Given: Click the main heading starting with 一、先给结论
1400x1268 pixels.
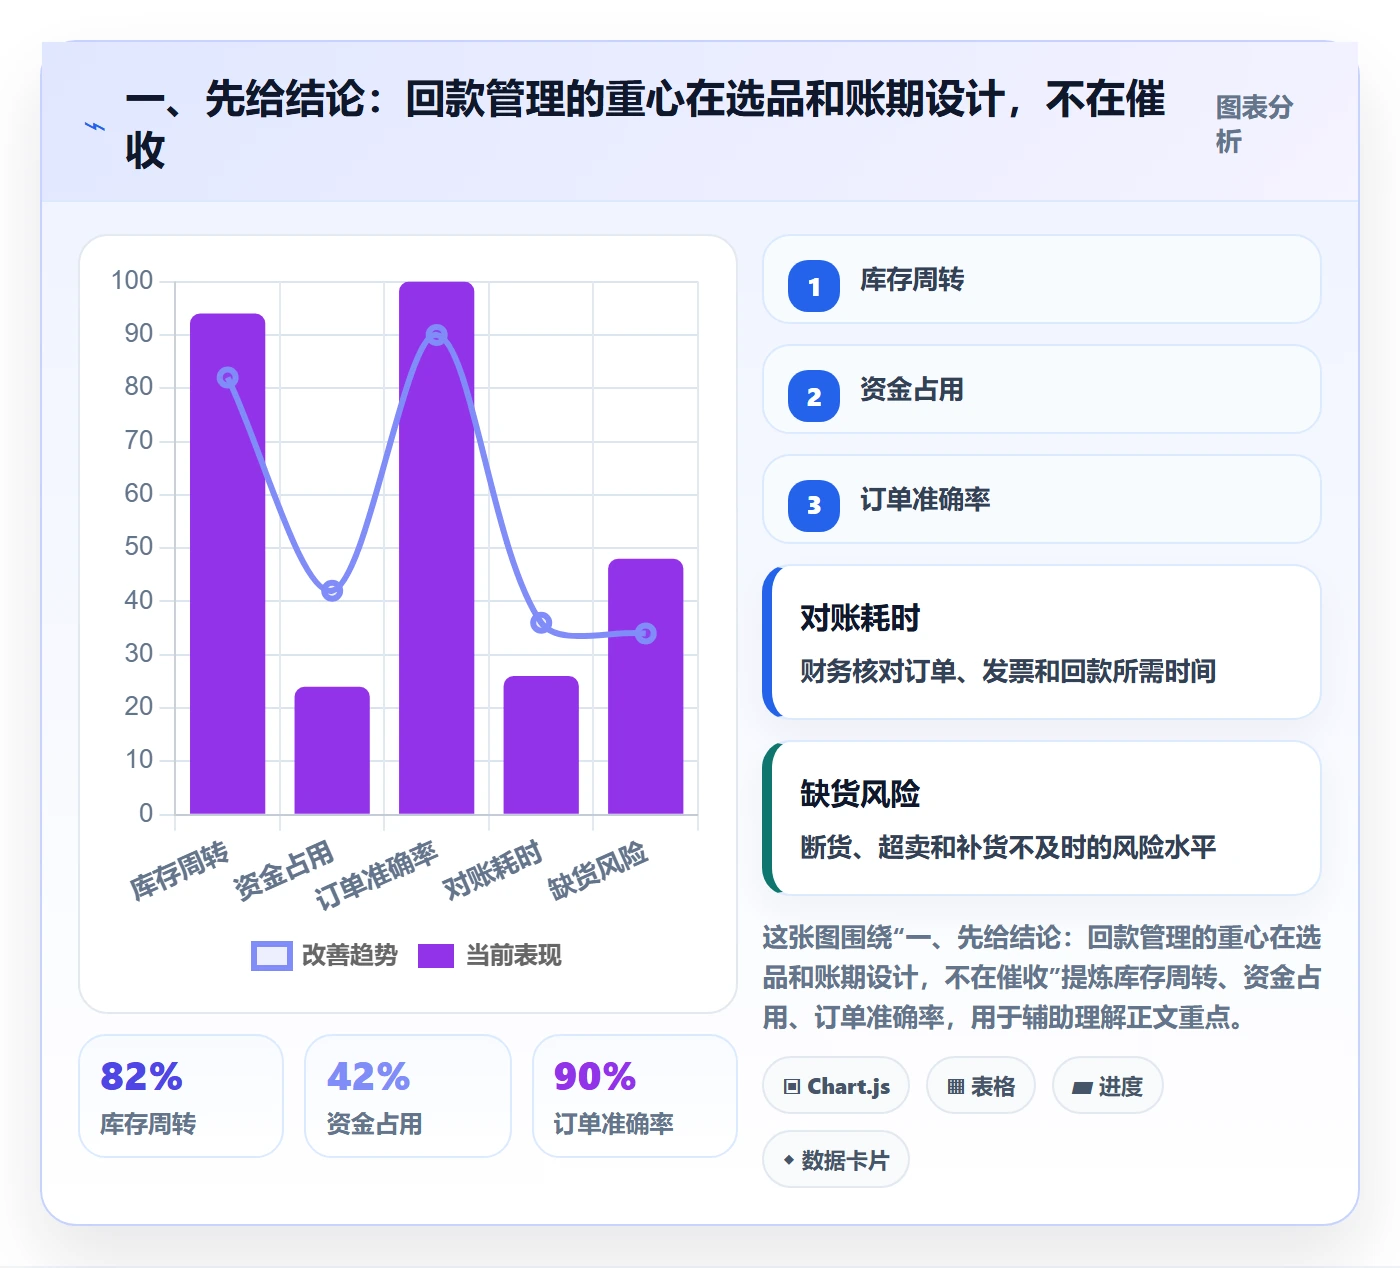Looking at the screenshot, I should (x=645, y=125).
